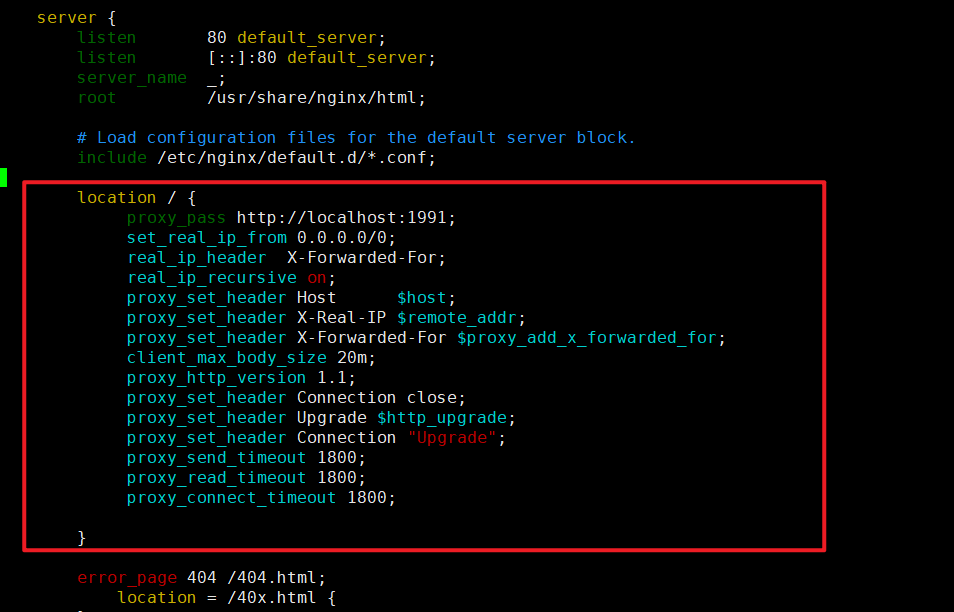Click the /etc/nginx/default.d/*.conf include path
Image resolution: width=954 pixels, height=612 pixels.
point(296,158)
